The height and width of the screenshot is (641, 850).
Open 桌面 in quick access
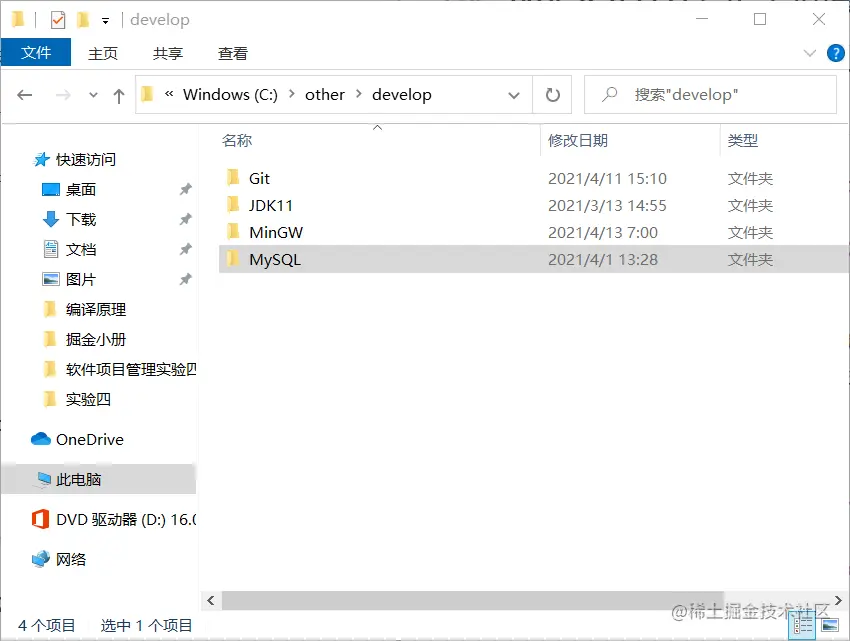81,190
